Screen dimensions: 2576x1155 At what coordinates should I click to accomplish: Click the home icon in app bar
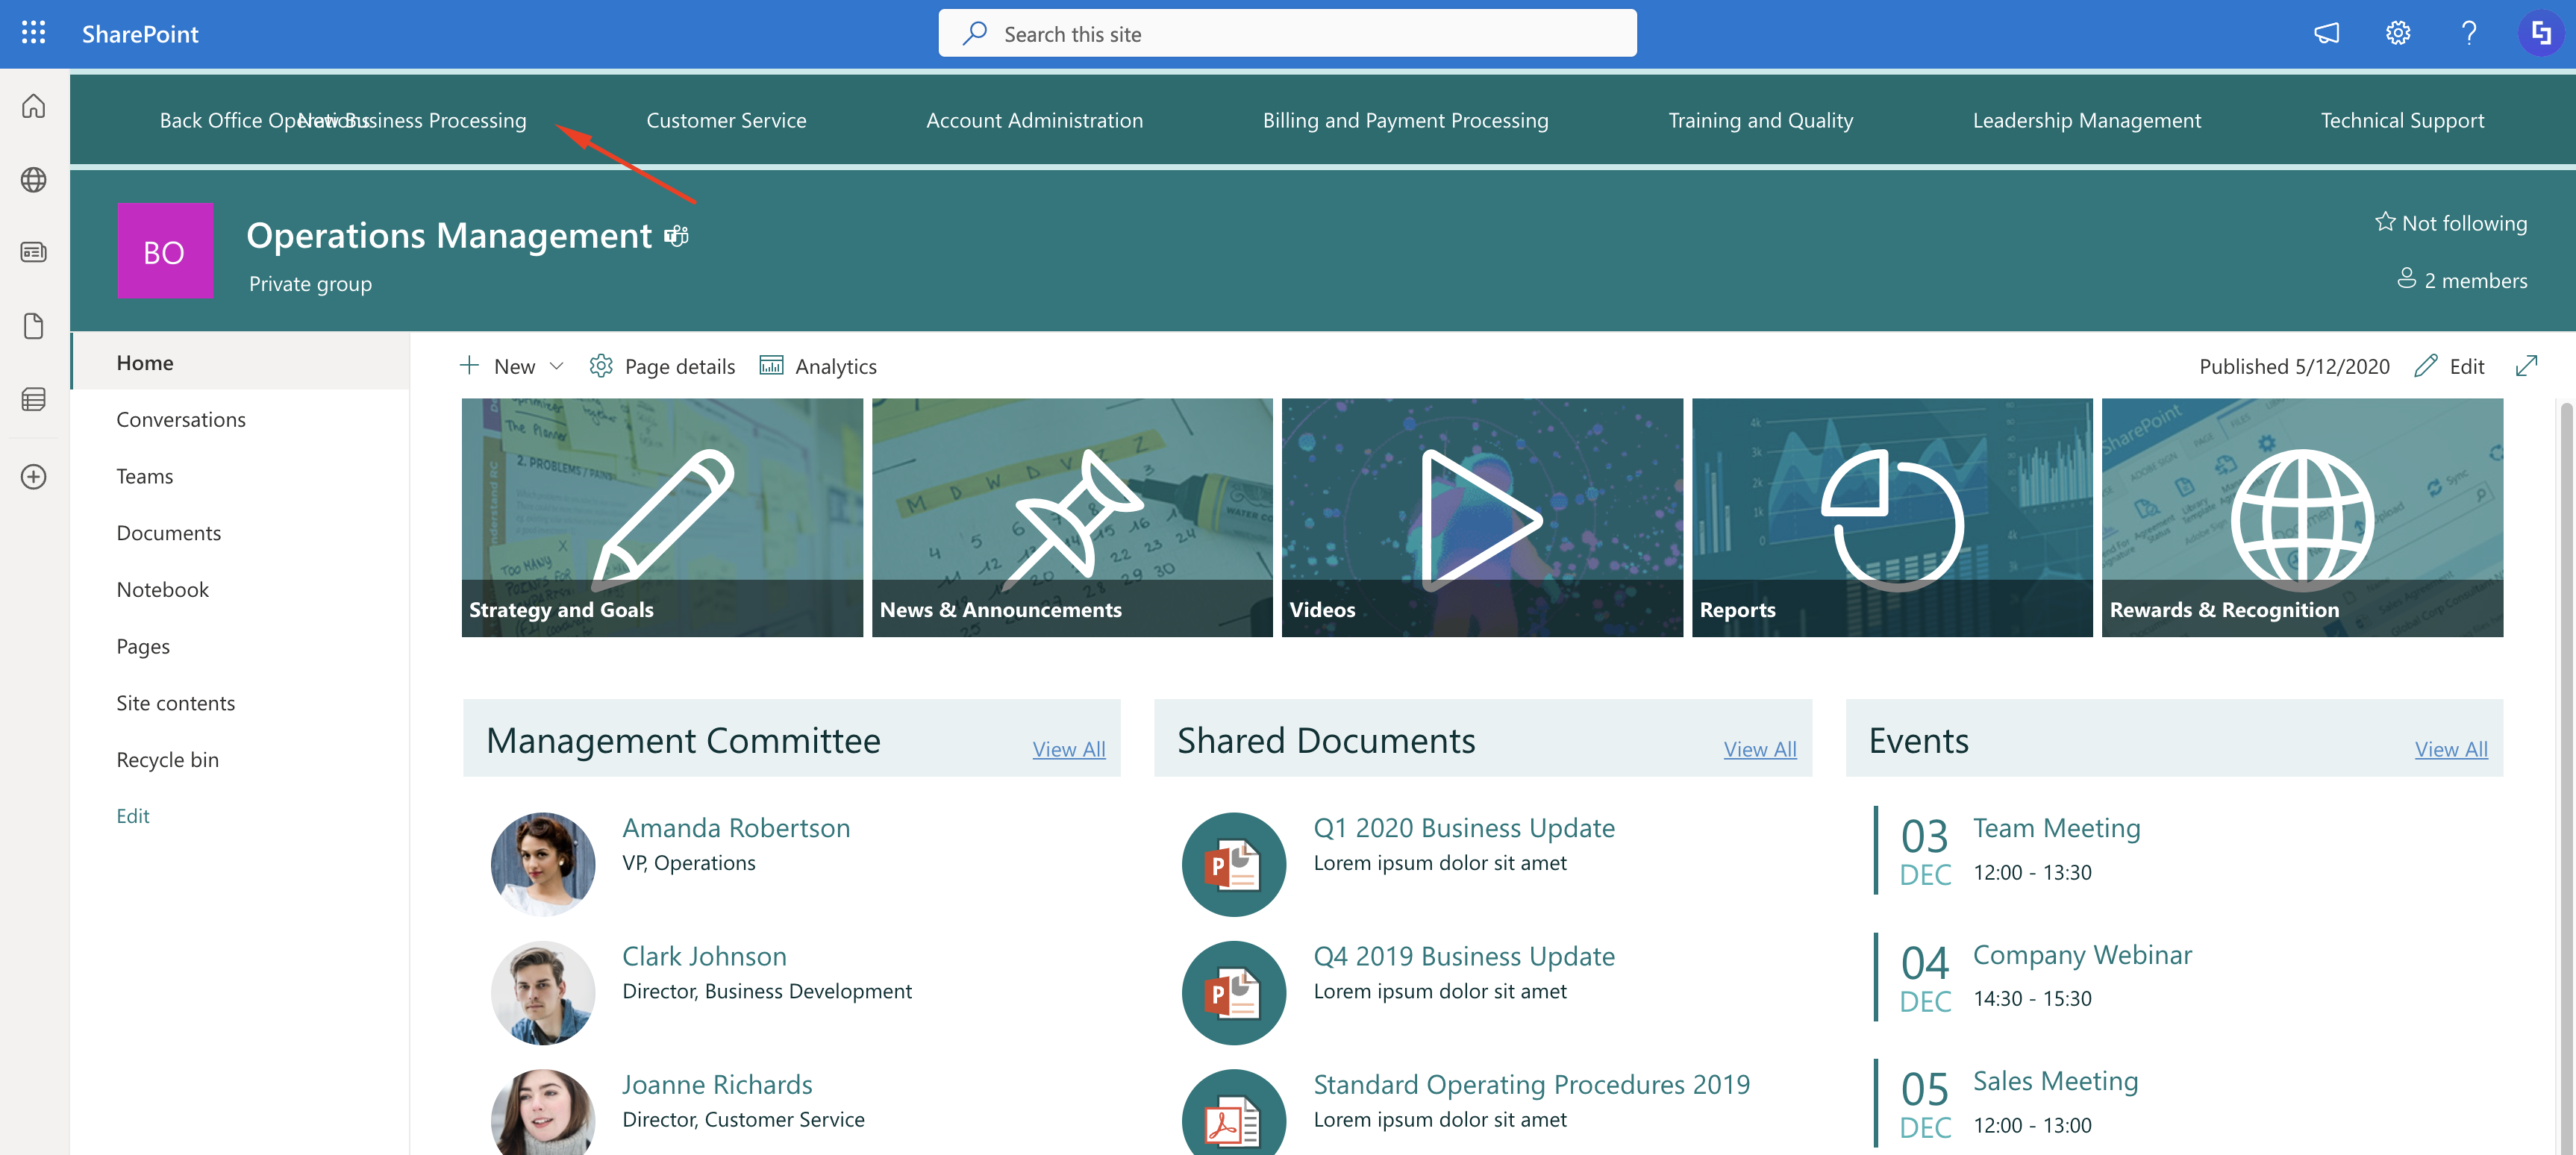[x=33, y=106]
